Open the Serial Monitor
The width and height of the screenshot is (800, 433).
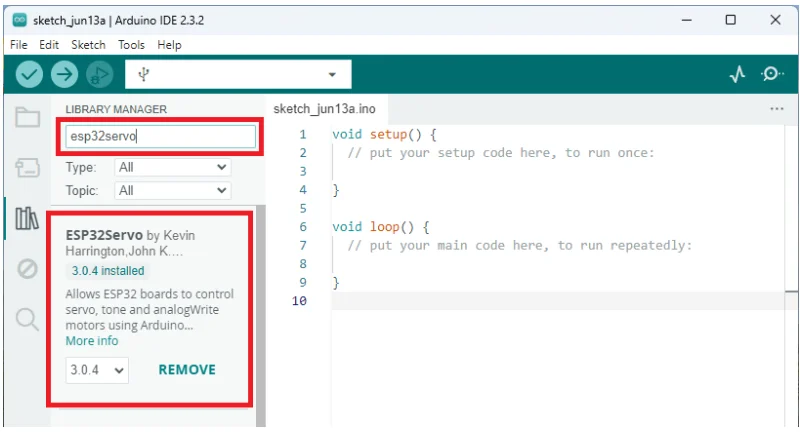pos(772,74)
